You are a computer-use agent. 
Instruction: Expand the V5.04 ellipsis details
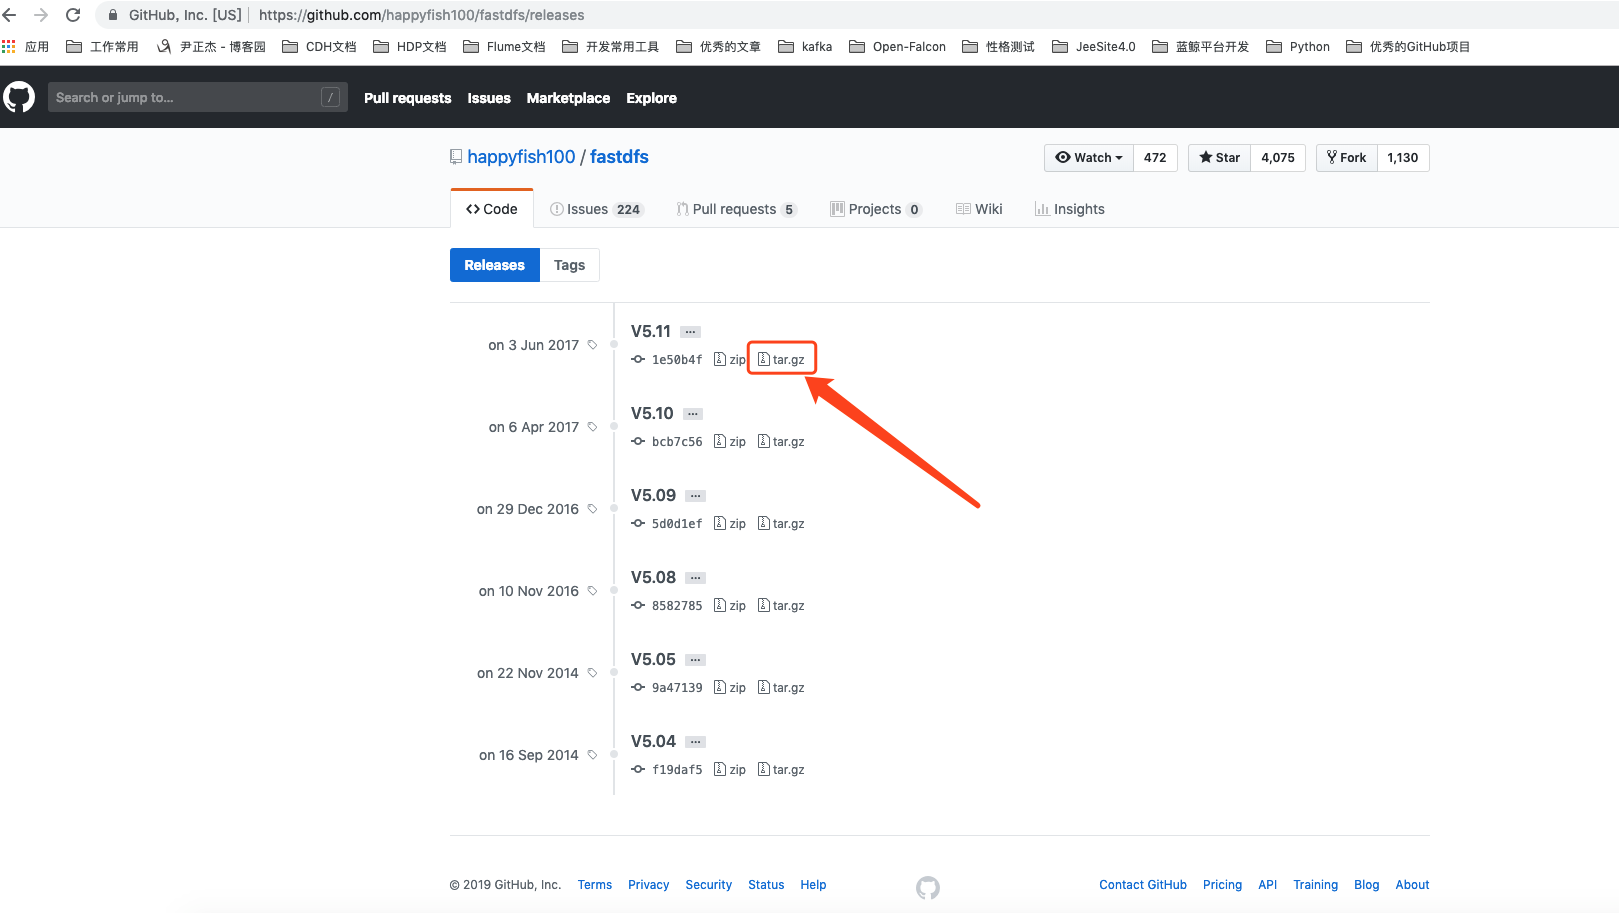[x=696, y=742]
